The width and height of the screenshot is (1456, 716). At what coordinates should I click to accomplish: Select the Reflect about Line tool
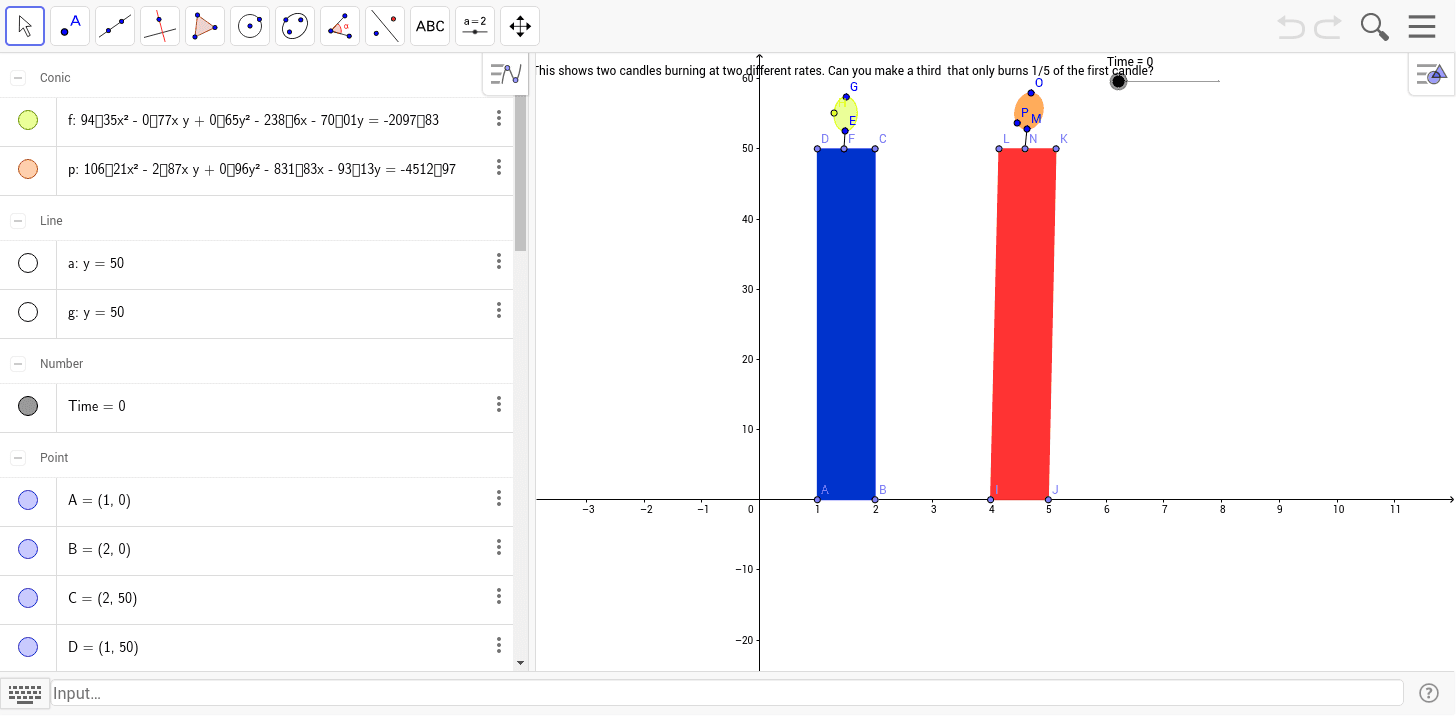pyautogui.click(x=385, y=26)
